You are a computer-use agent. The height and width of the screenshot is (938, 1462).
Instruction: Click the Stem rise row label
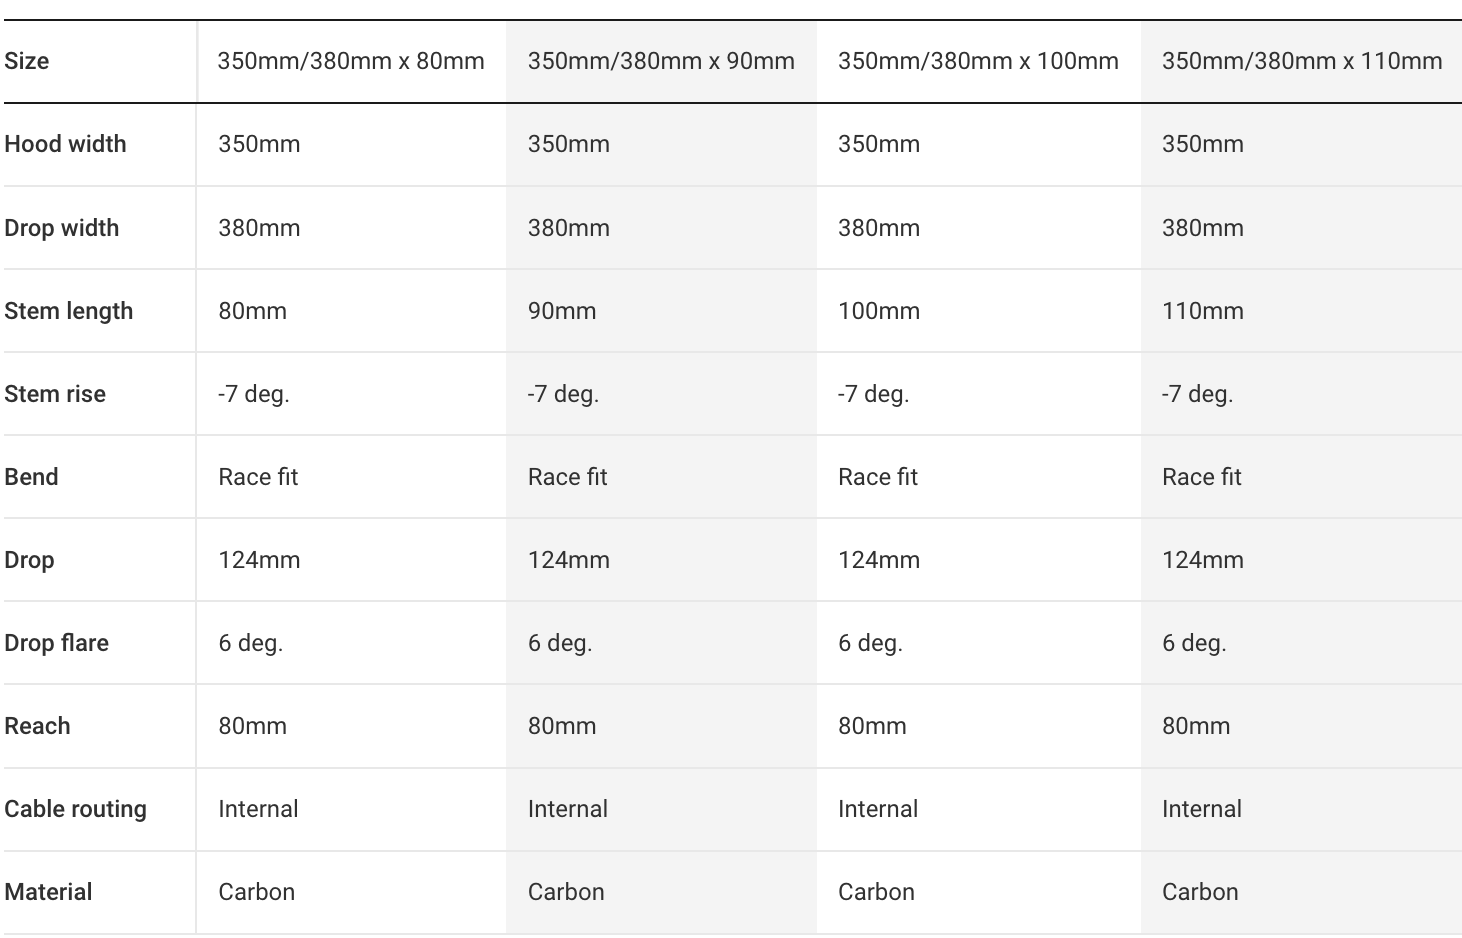tap(55, 394)
